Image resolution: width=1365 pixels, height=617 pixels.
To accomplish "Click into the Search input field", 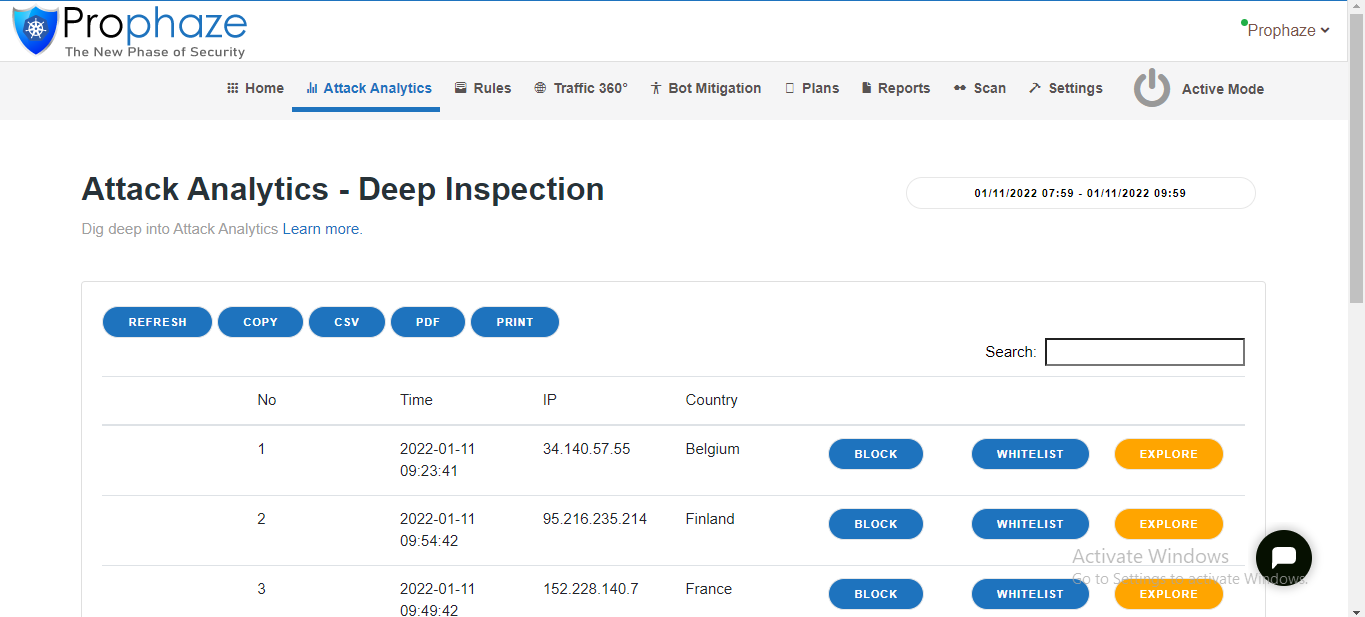I will point(1144,352).
